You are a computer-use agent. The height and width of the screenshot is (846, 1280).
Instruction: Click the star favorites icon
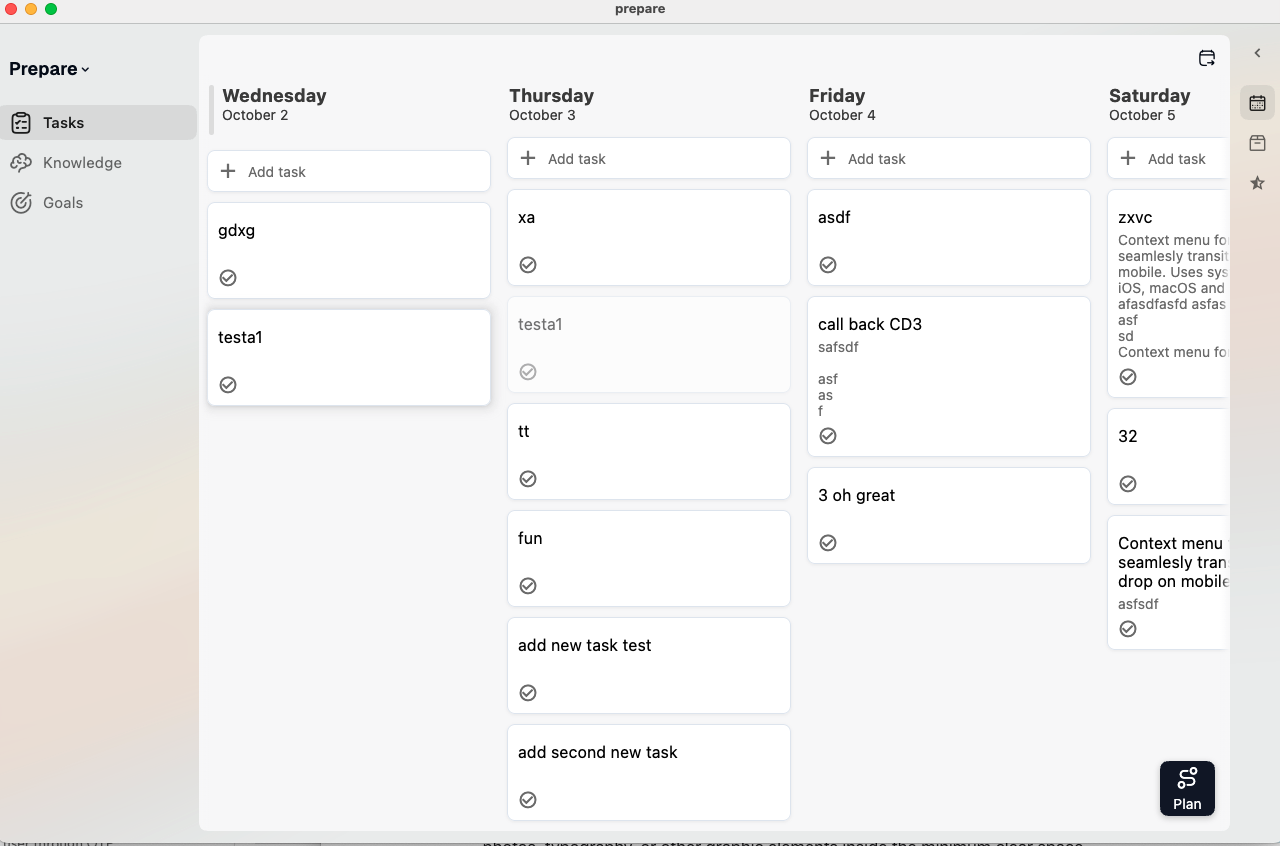pyautogui.click(x=1257, y=183)
